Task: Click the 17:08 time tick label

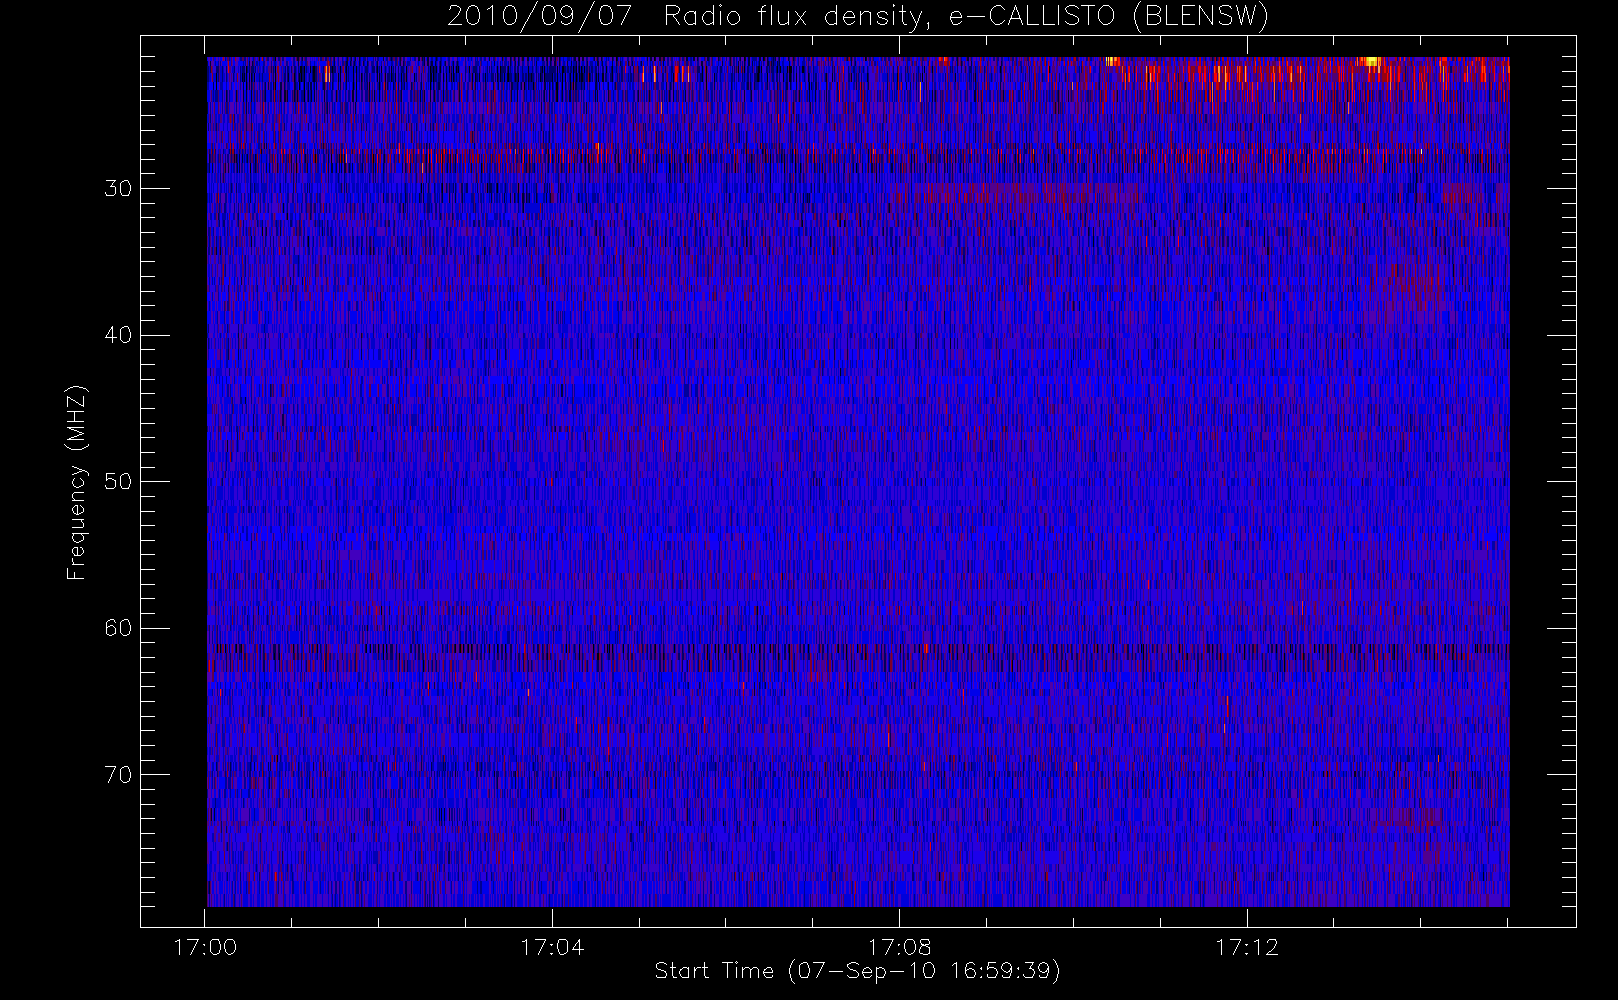Action: (899, 947)
